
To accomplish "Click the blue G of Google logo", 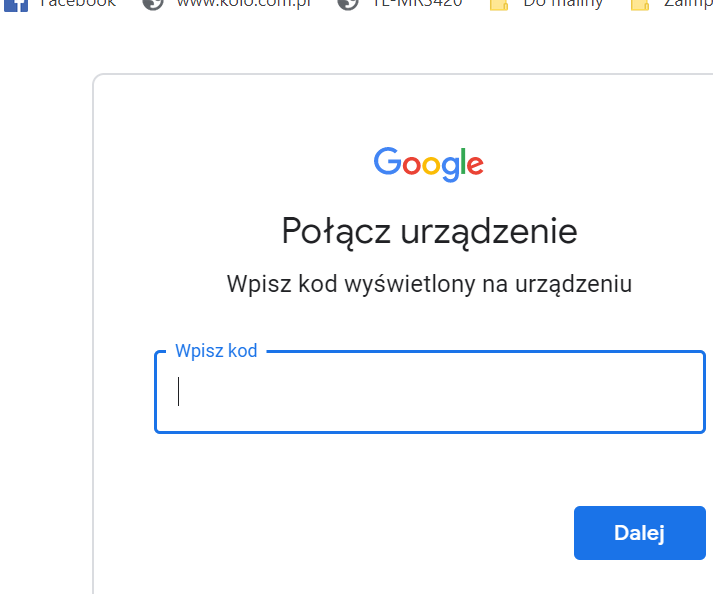I will tap(387, 161).
